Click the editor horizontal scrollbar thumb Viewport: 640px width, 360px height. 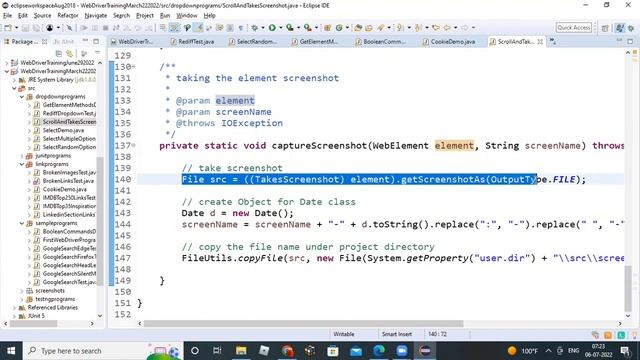tap(303, 324)
